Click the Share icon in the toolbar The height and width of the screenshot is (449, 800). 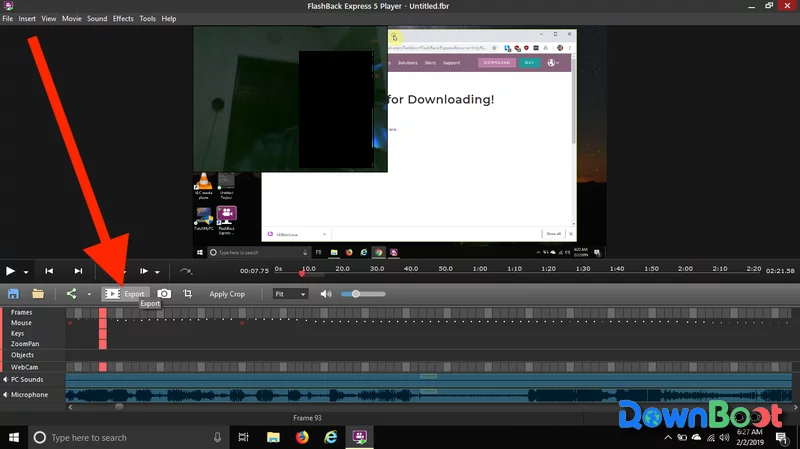click(71, 294)
